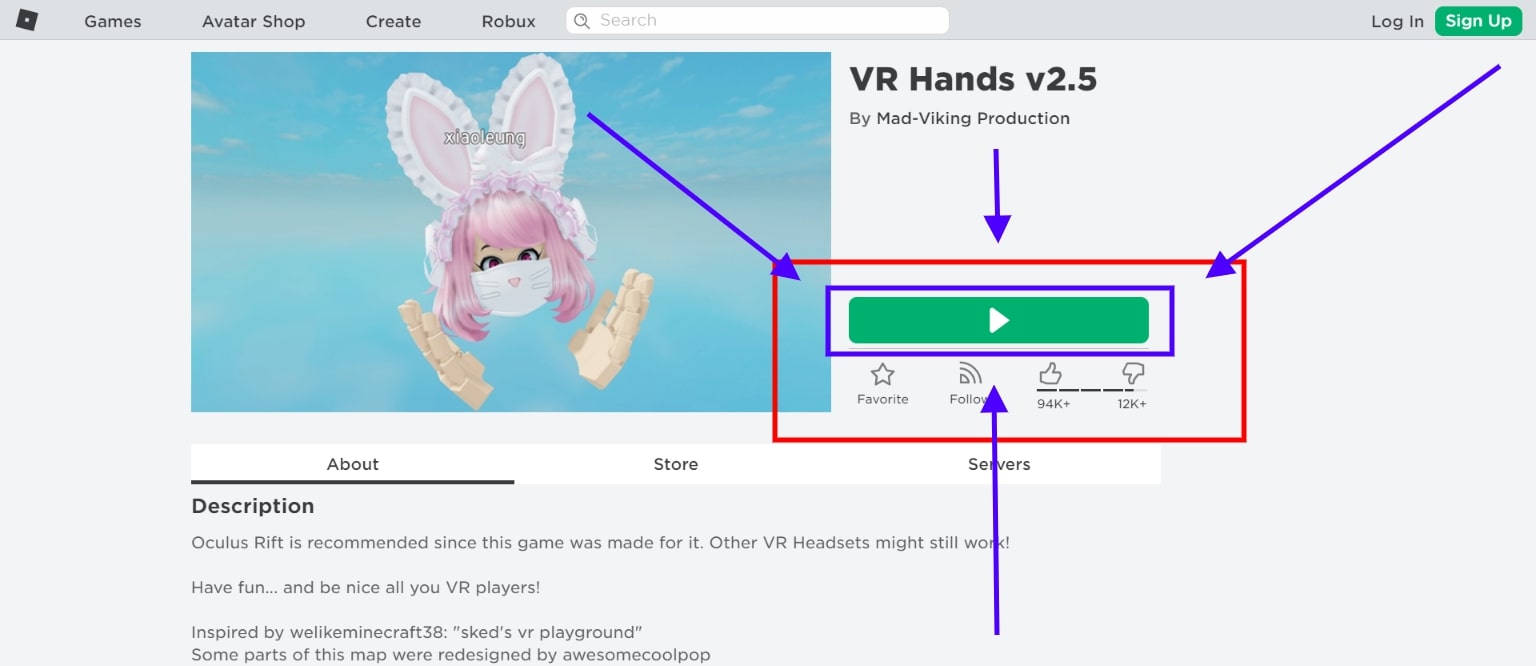1536x666 pixels.
Task: Click the 12K+ dislikes count
Action: point(1132,404)
